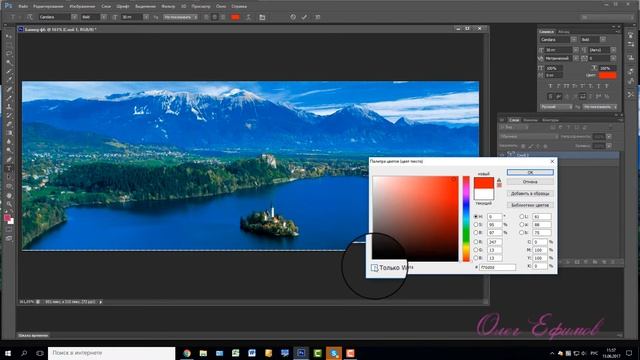Image resolution: width=640 pixels, height=360 pixels.
Task: Open anti-aliasing dropdown in options bar
Action: point(181,17)
